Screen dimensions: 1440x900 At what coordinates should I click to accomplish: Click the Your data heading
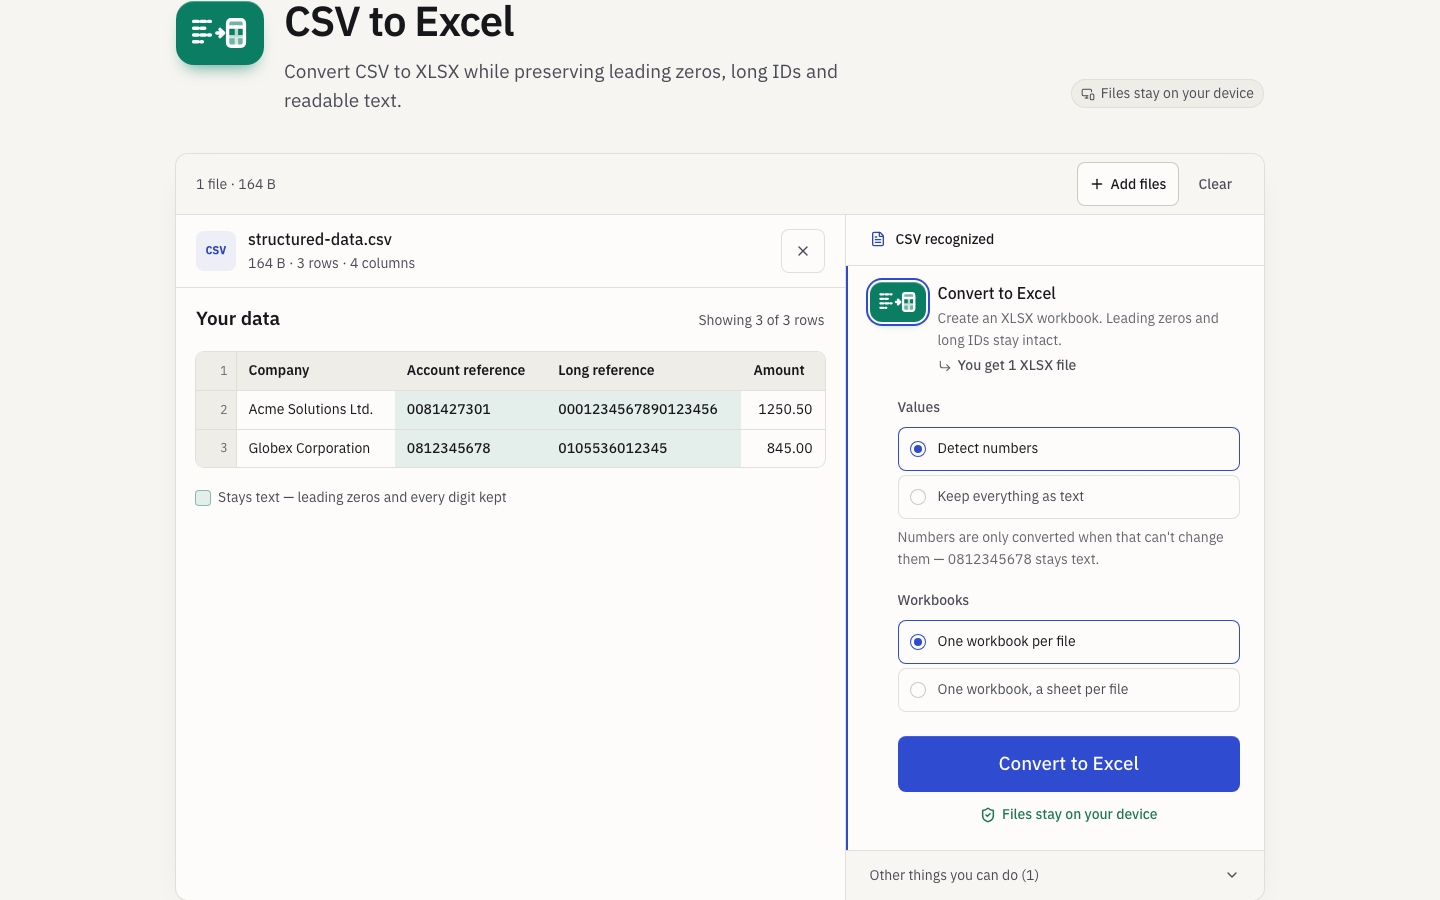(238, 319)
